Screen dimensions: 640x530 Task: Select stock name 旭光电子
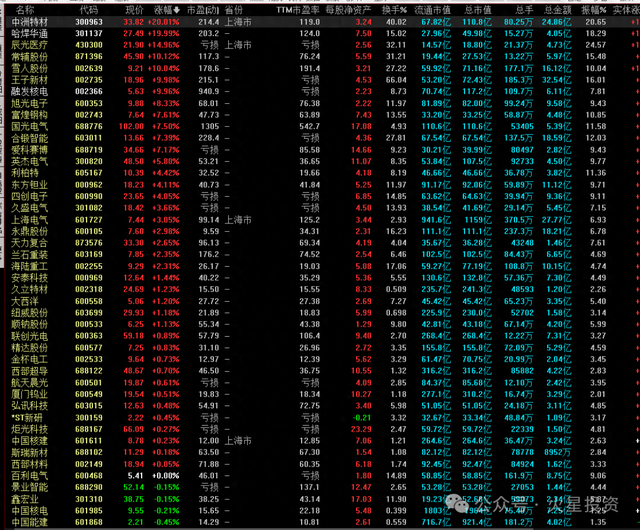(29, 103)
